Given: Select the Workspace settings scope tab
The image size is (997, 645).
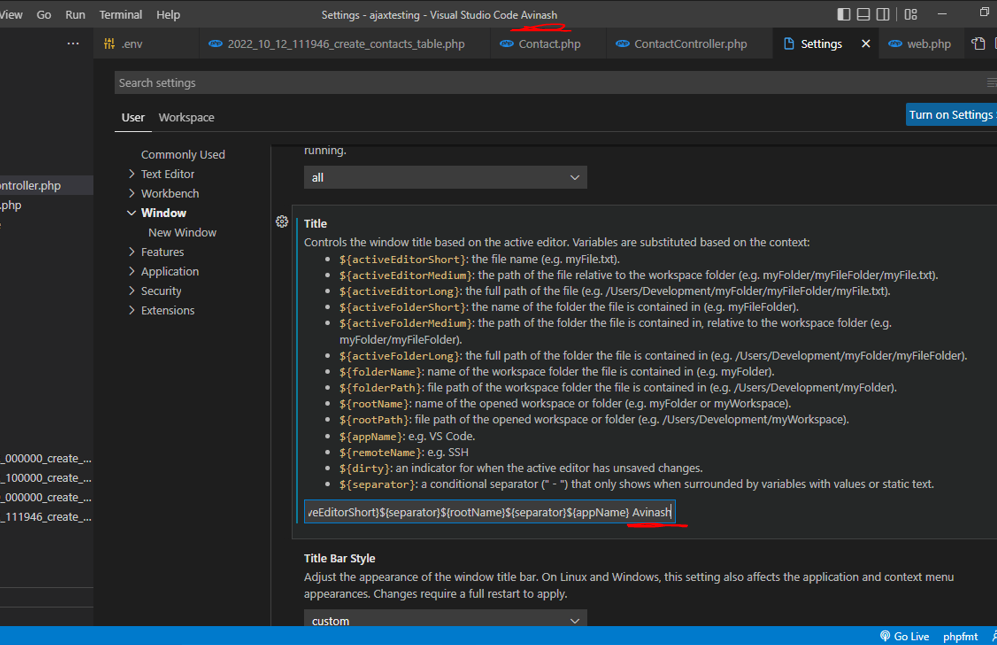Looking at the screenshot, I should click(x=186, y=118).
